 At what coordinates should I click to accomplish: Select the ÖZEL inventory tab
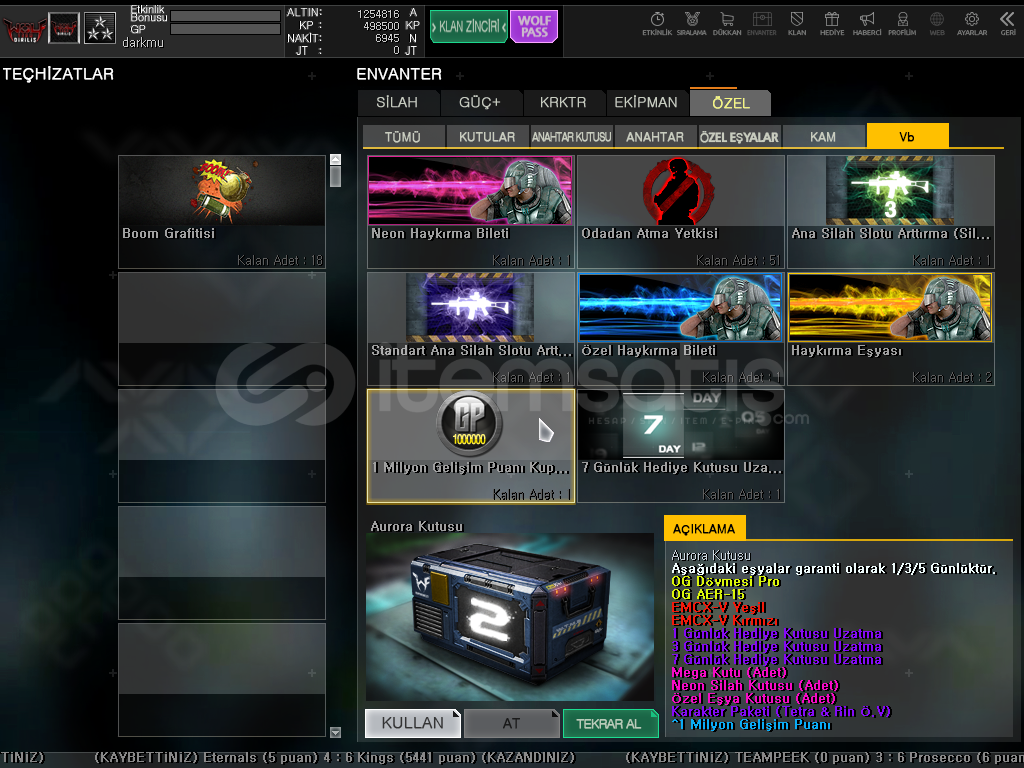(731, 103)
